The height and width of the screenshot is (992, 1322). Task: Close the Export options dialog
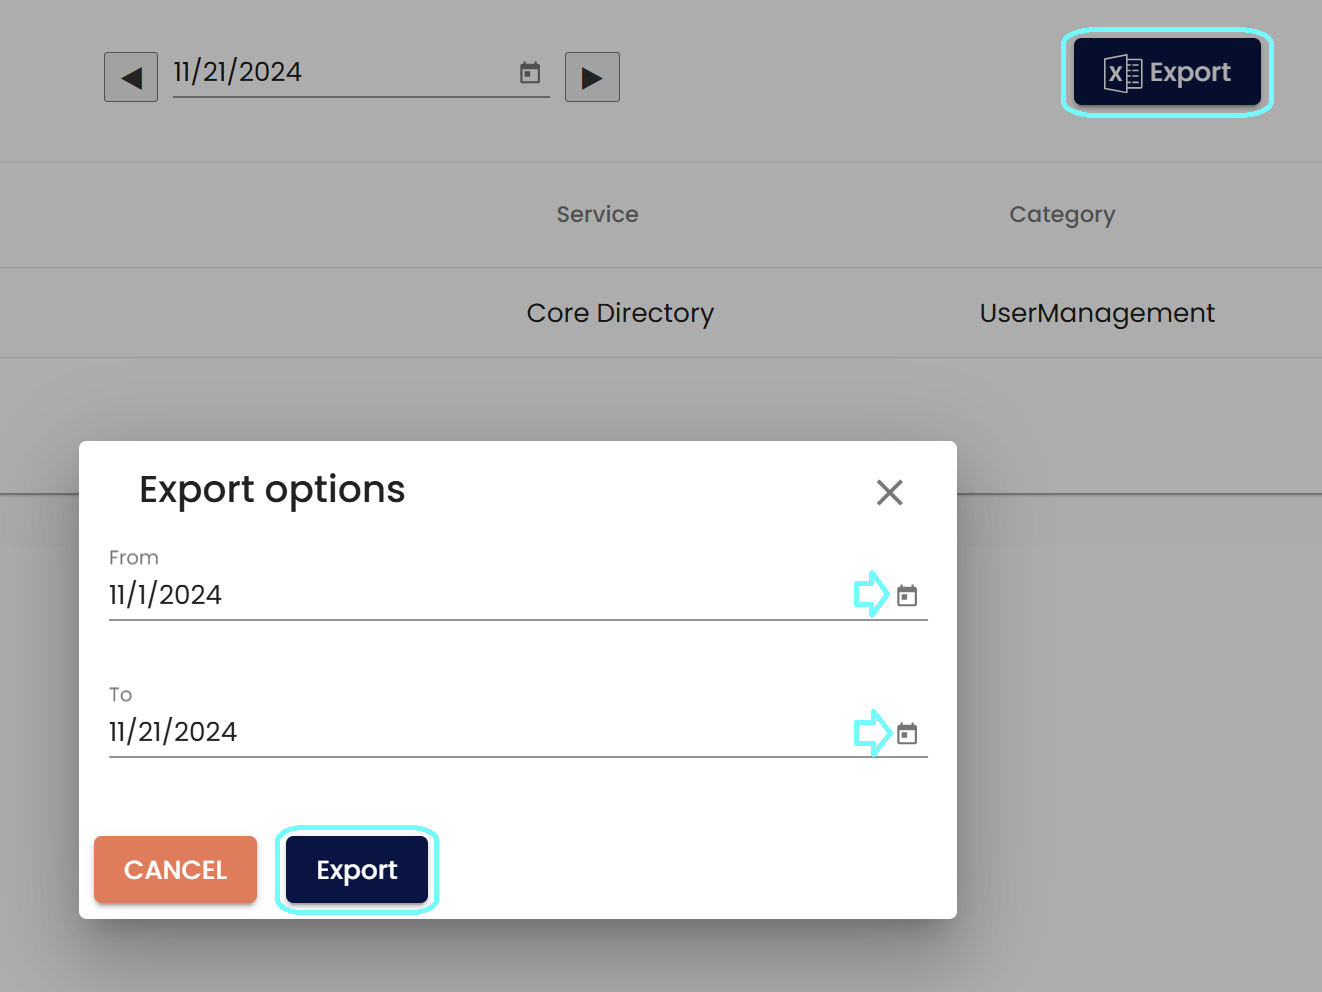(889, 492)
